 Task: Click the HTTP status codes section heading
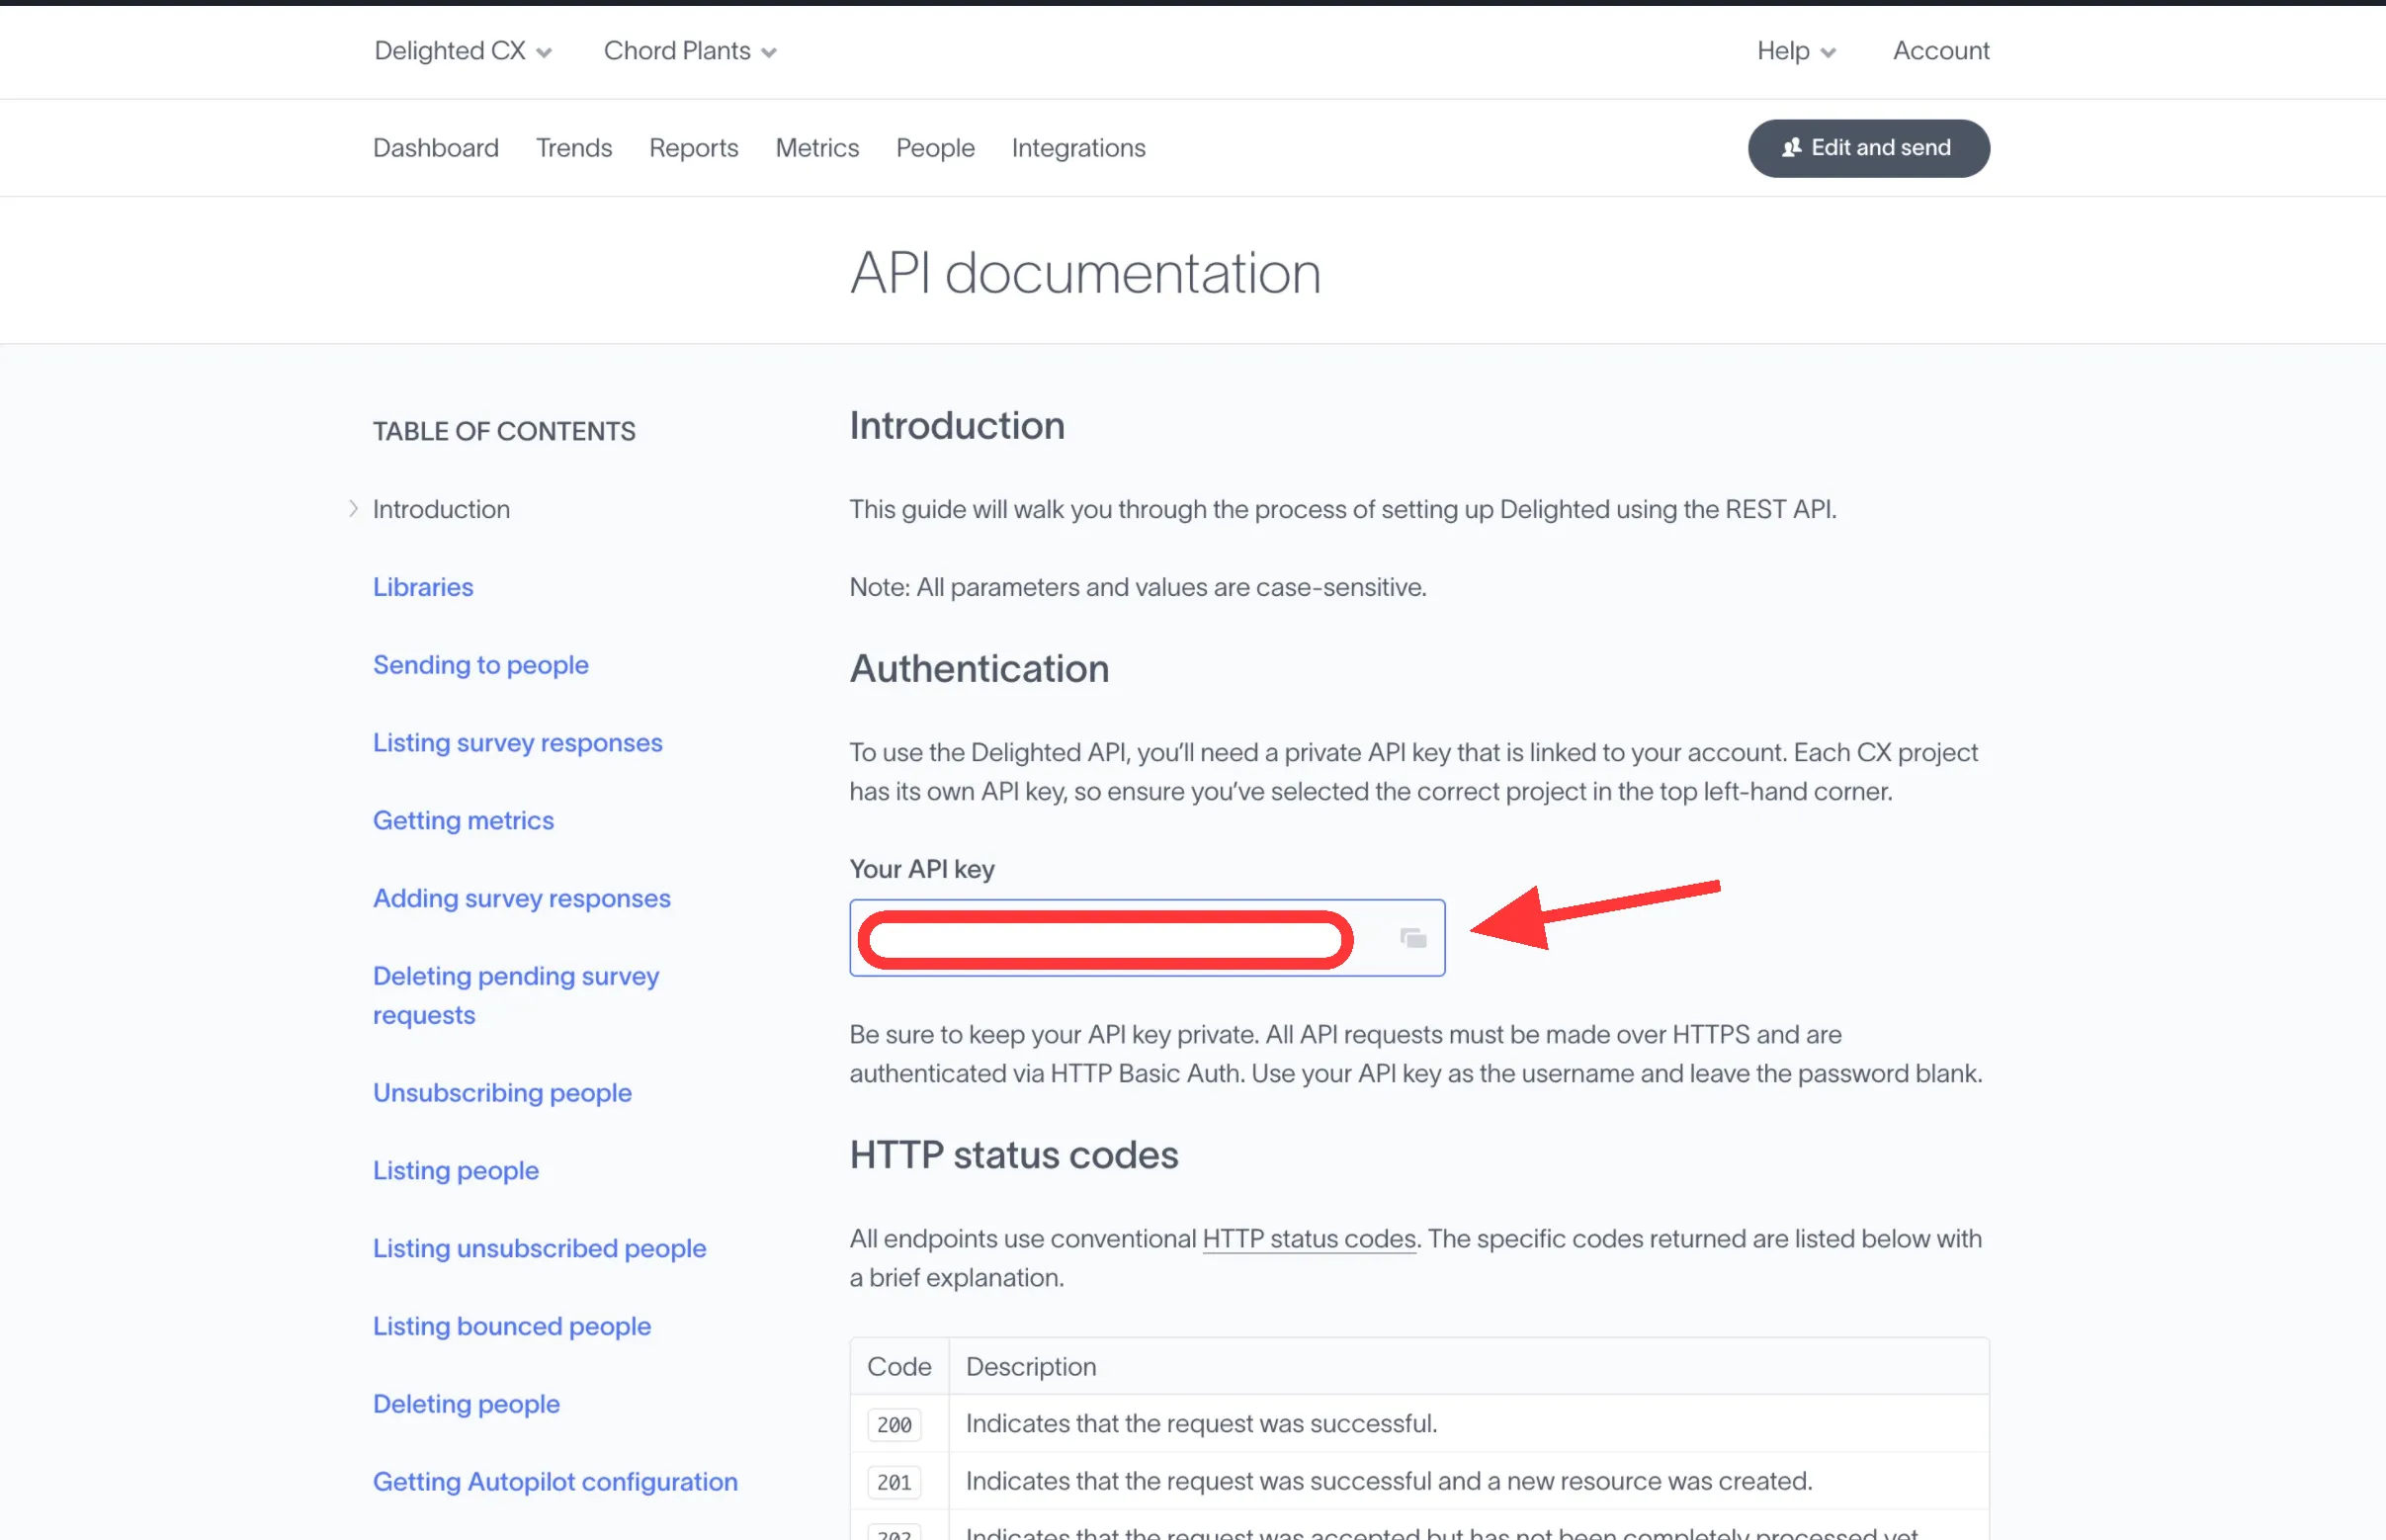[x=1014, y=1155]
